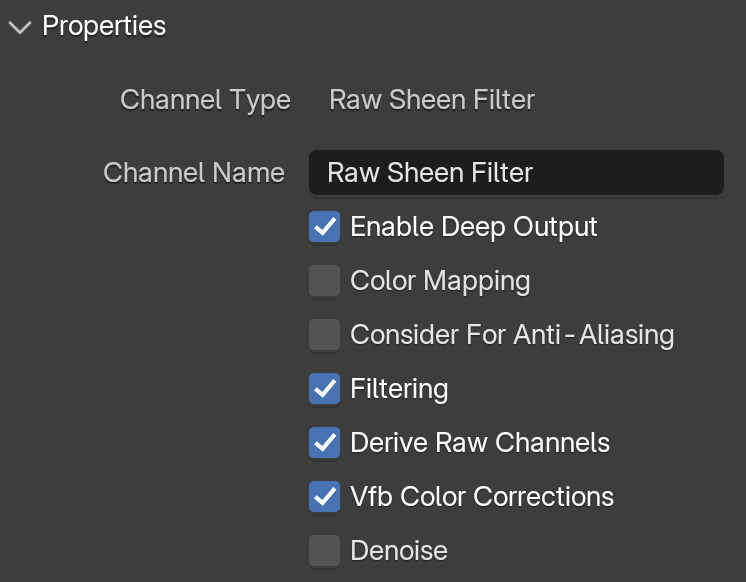This screenshot has height=582, width=746.
Task: Click the Denoise label text
Action: point(399,551)
